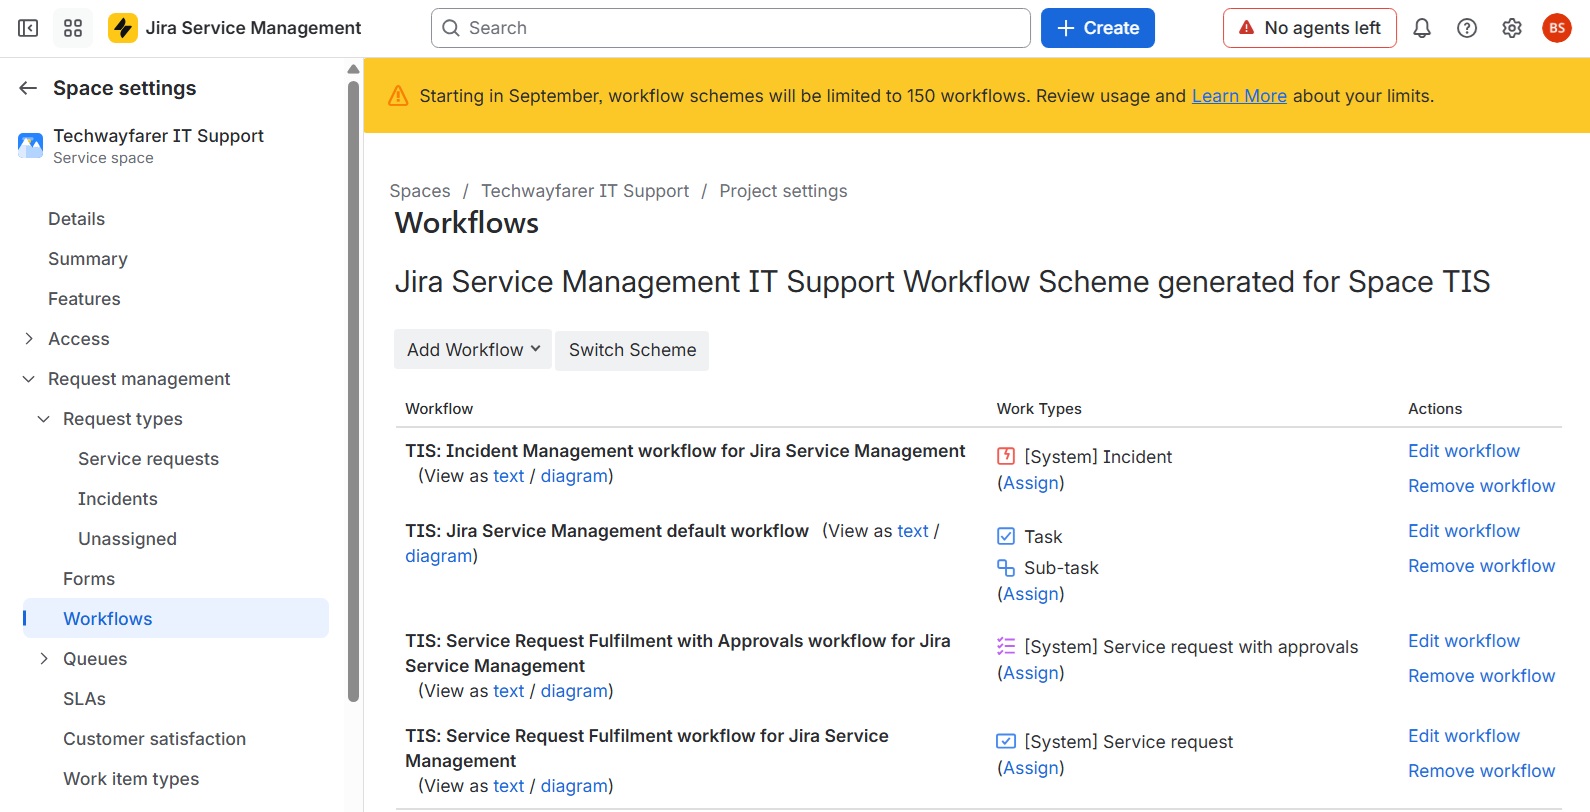
Task: Click the sidebar scrollbar up arrow
Action: [x=353, y=69]
